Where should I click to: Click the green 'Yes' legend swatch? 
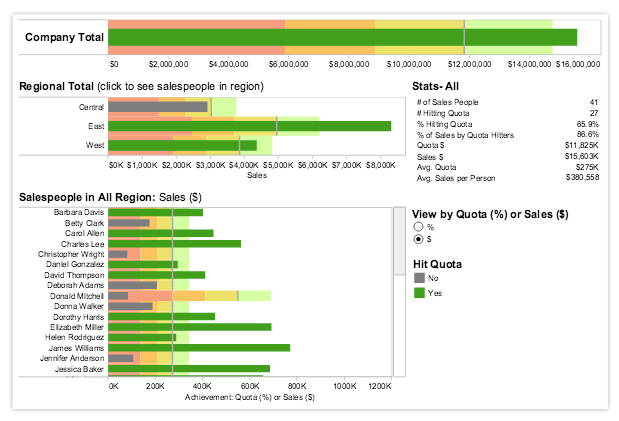coord(420,291)
